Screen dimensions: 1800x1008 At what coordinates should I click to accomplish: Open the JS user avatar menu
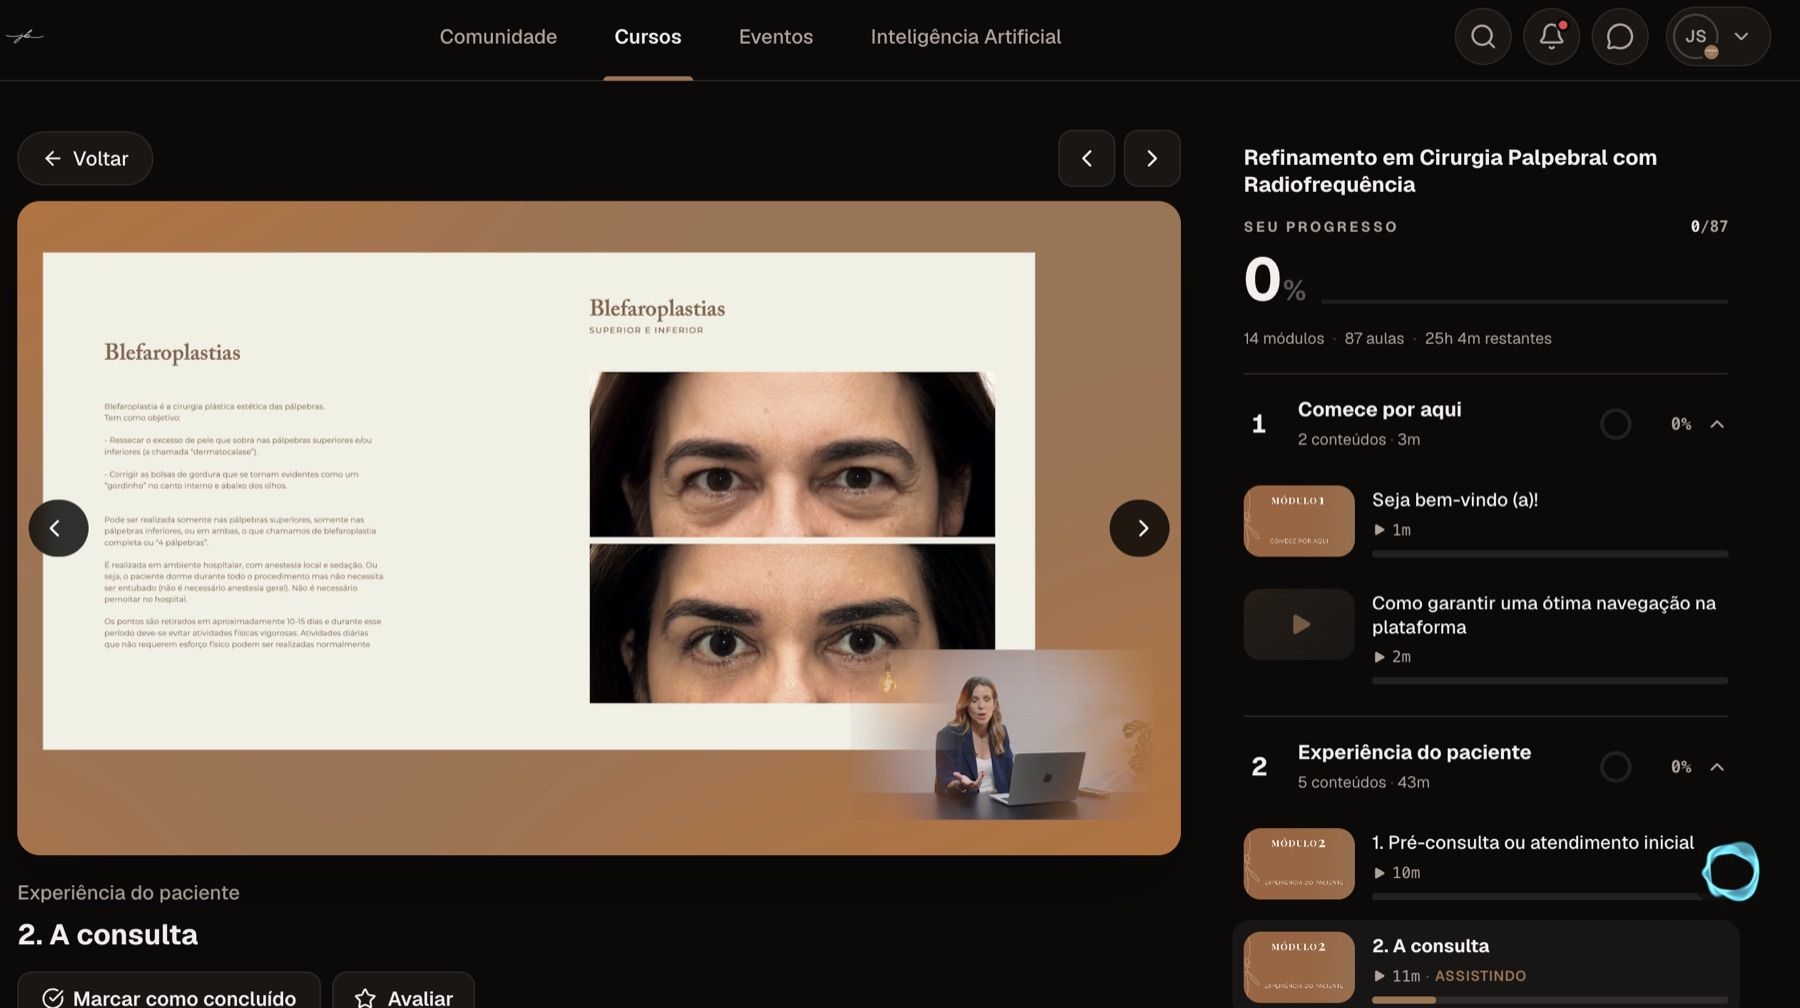point(1718,37)
